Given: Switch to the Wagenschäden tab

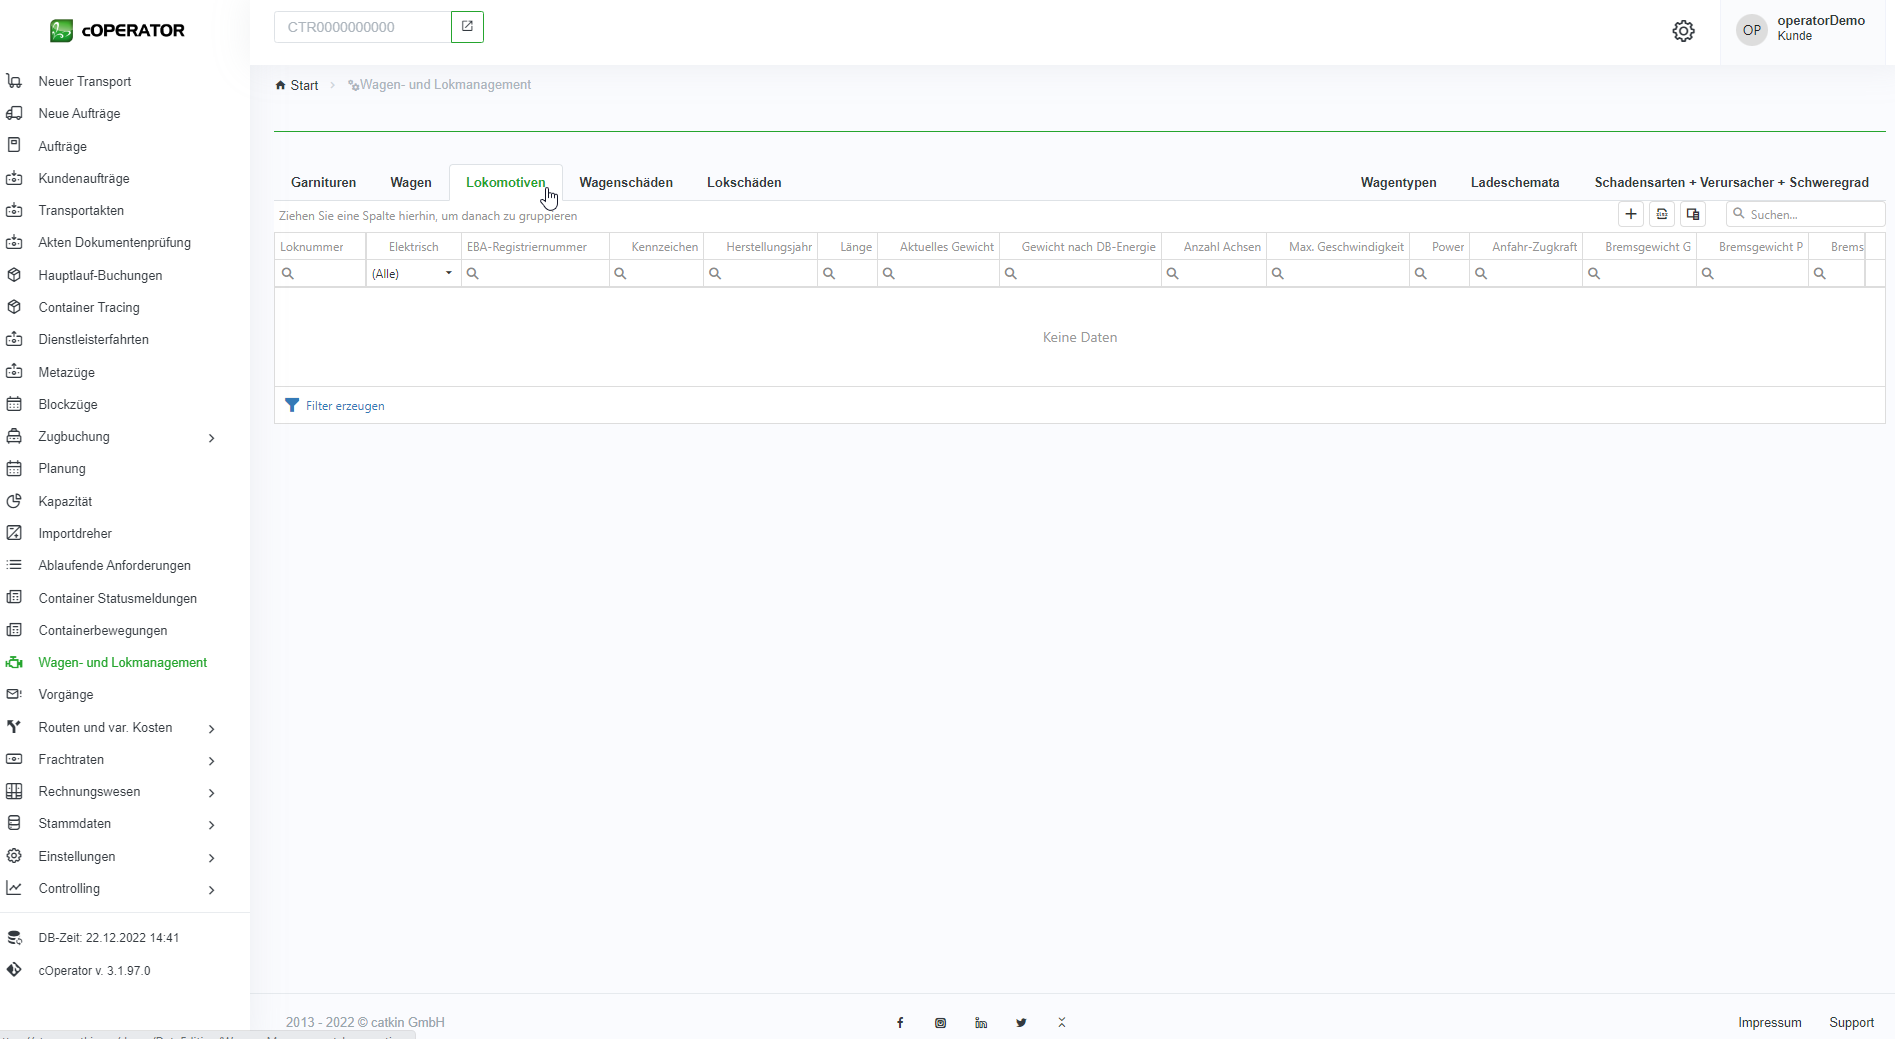Looking at the screenshot, I should pyautogui.click(x=626, y=182).
